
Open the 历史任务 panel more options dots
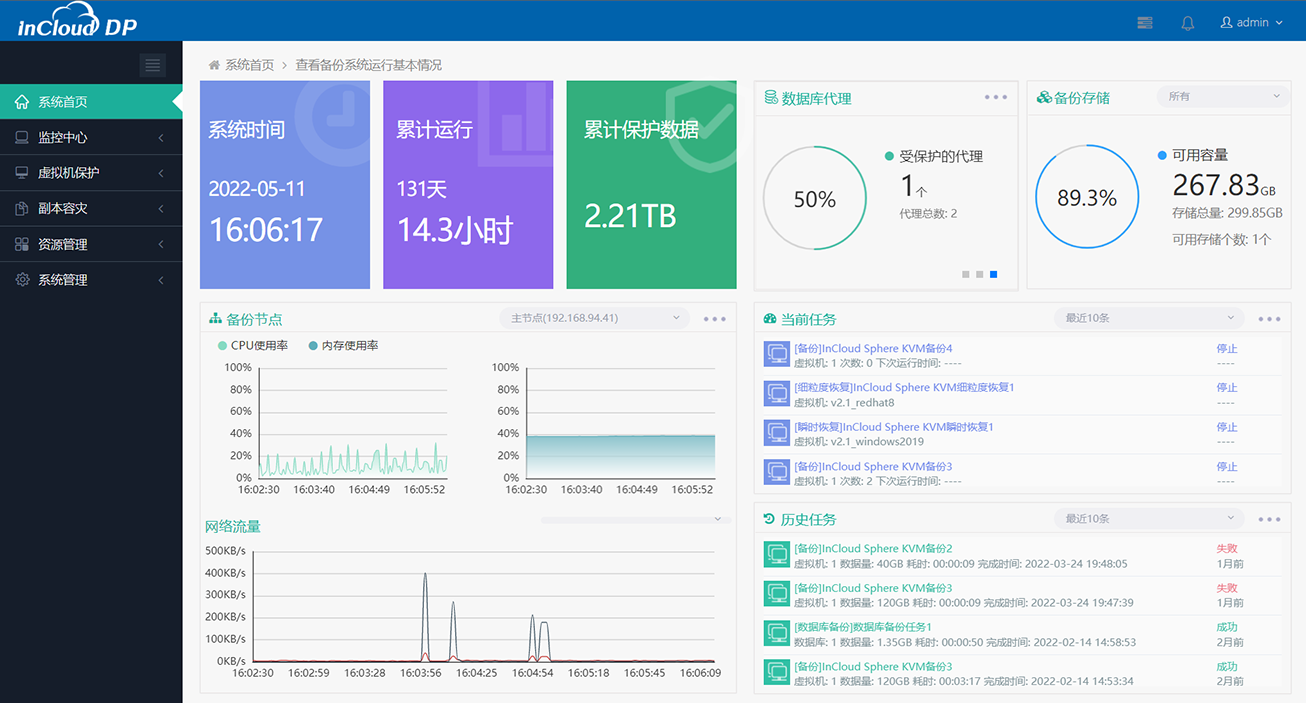point(1269,520)
